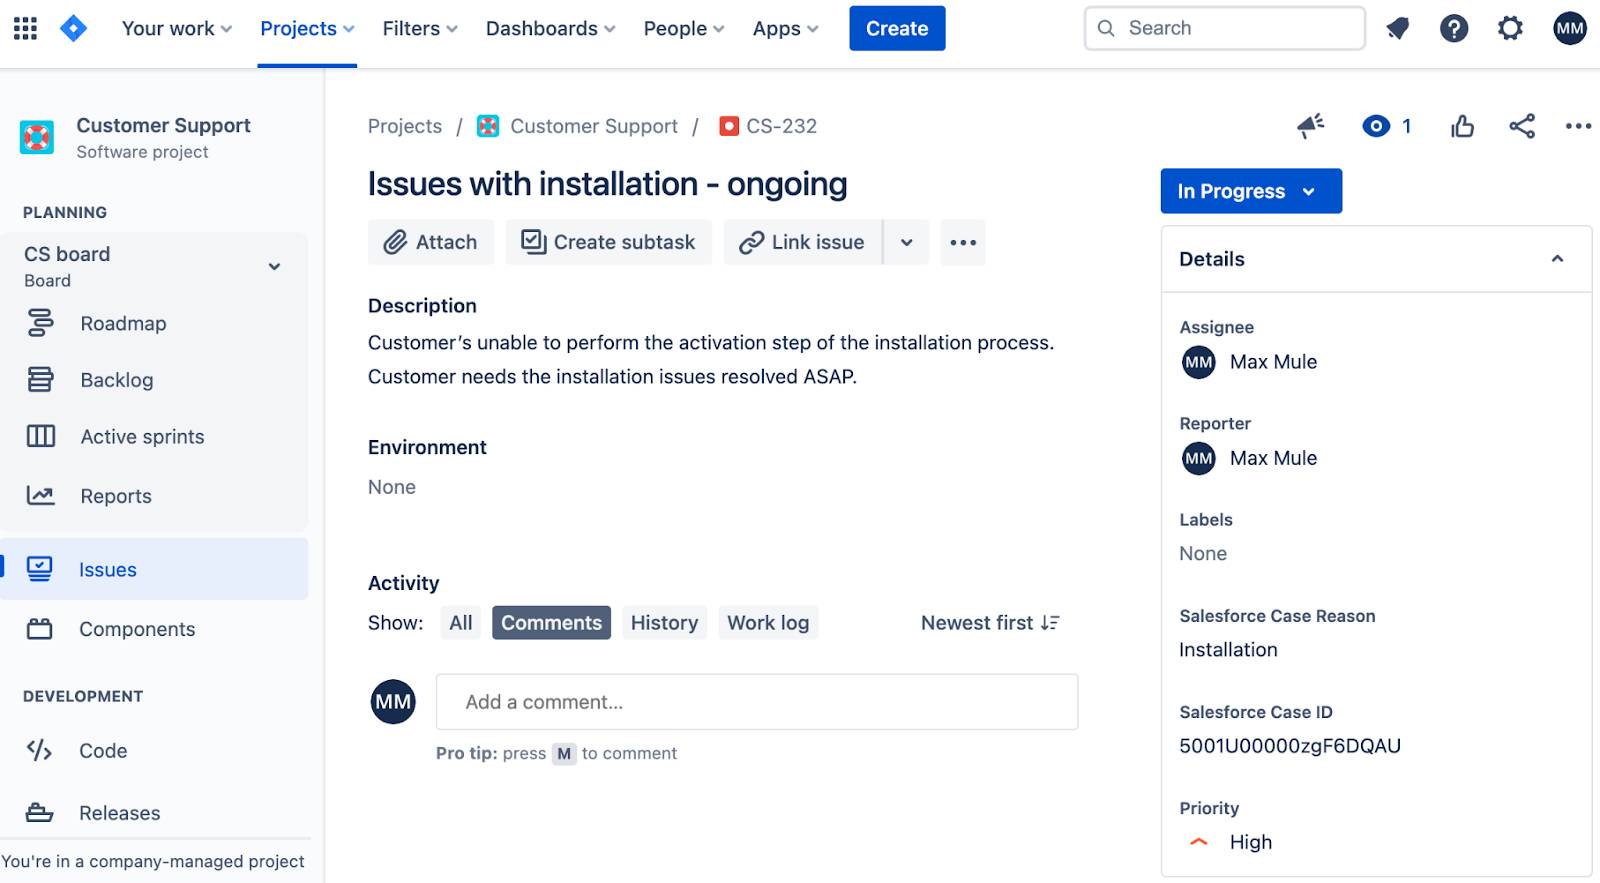The height and width of the screenshot is (883, 1600).
Task: Open the Dashboards dropdown menu
Action: pos(550,28)
